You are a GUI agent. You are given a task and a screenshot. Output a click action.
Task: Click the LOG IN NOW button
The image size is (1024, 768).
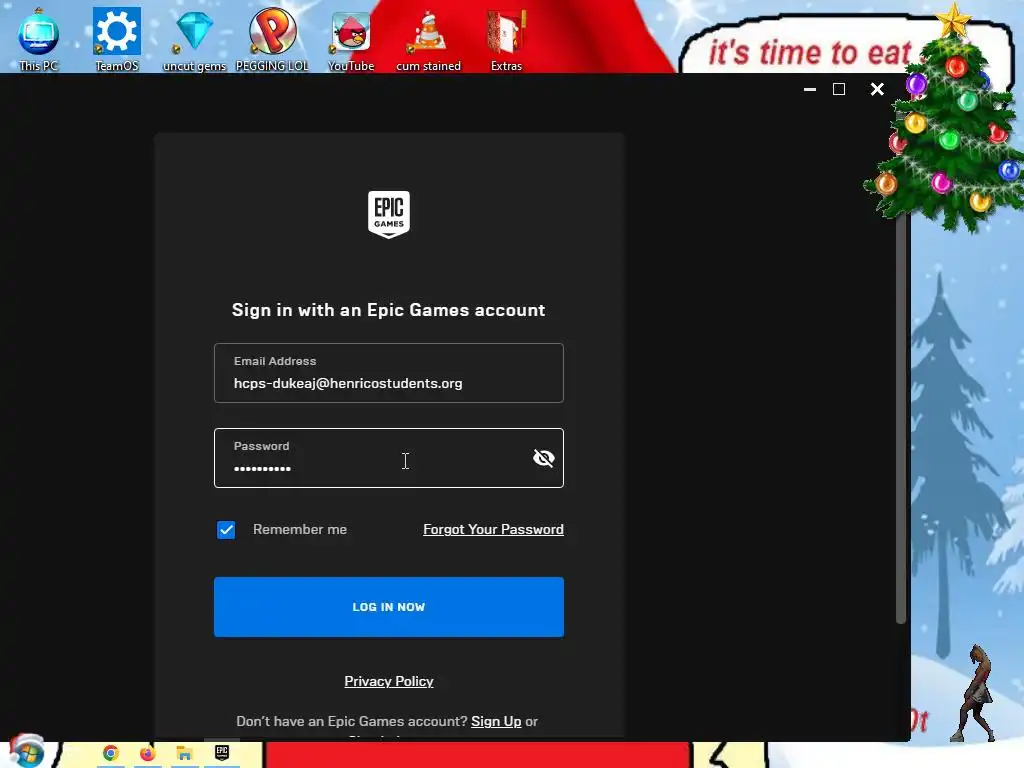(x=389, y=607)
